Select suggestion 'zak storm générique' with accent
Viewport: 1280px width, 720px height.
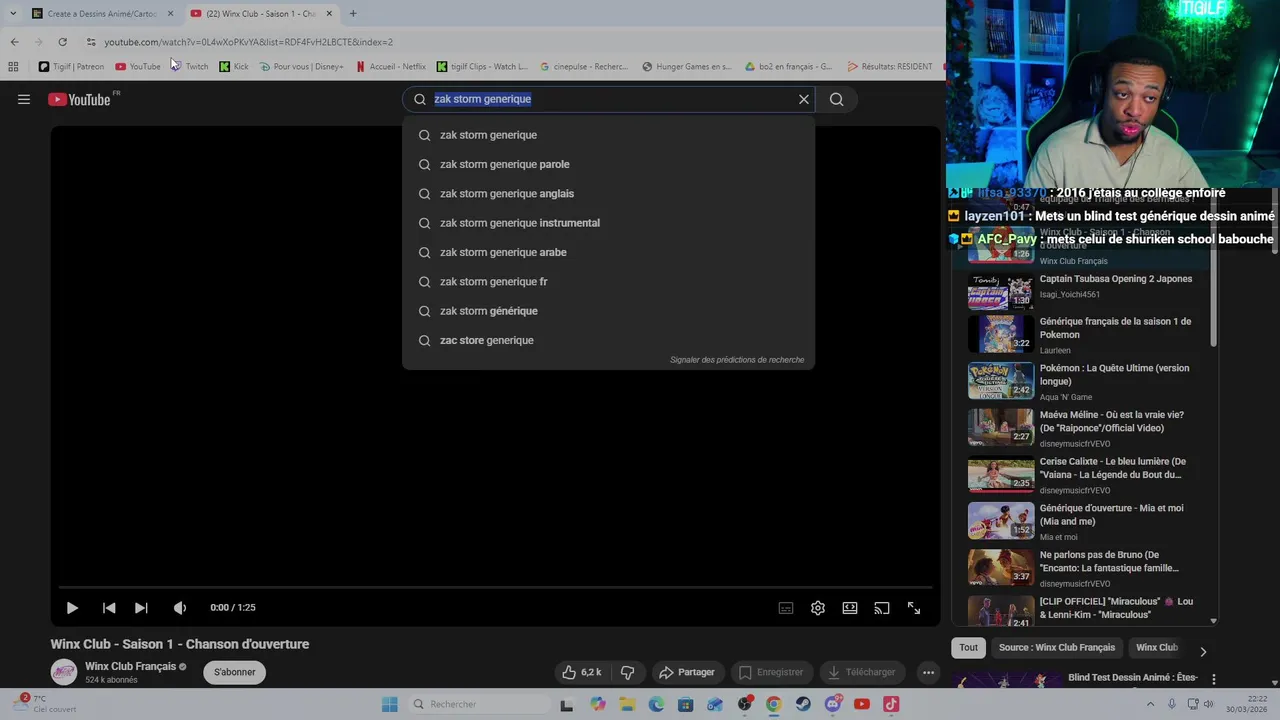click(608, 311)
